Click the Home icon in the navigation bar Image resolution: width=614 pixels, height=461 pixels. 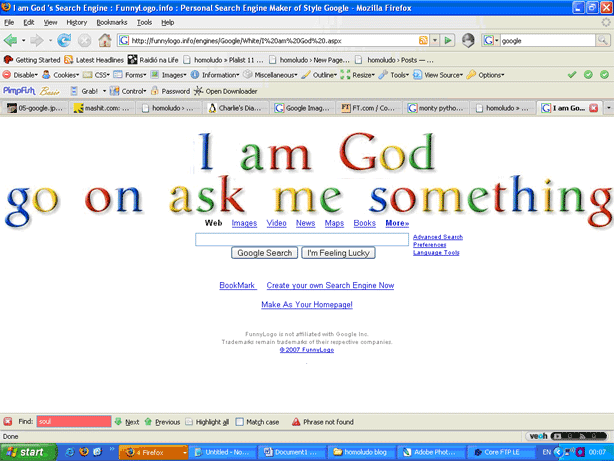(x=104, y=41)
